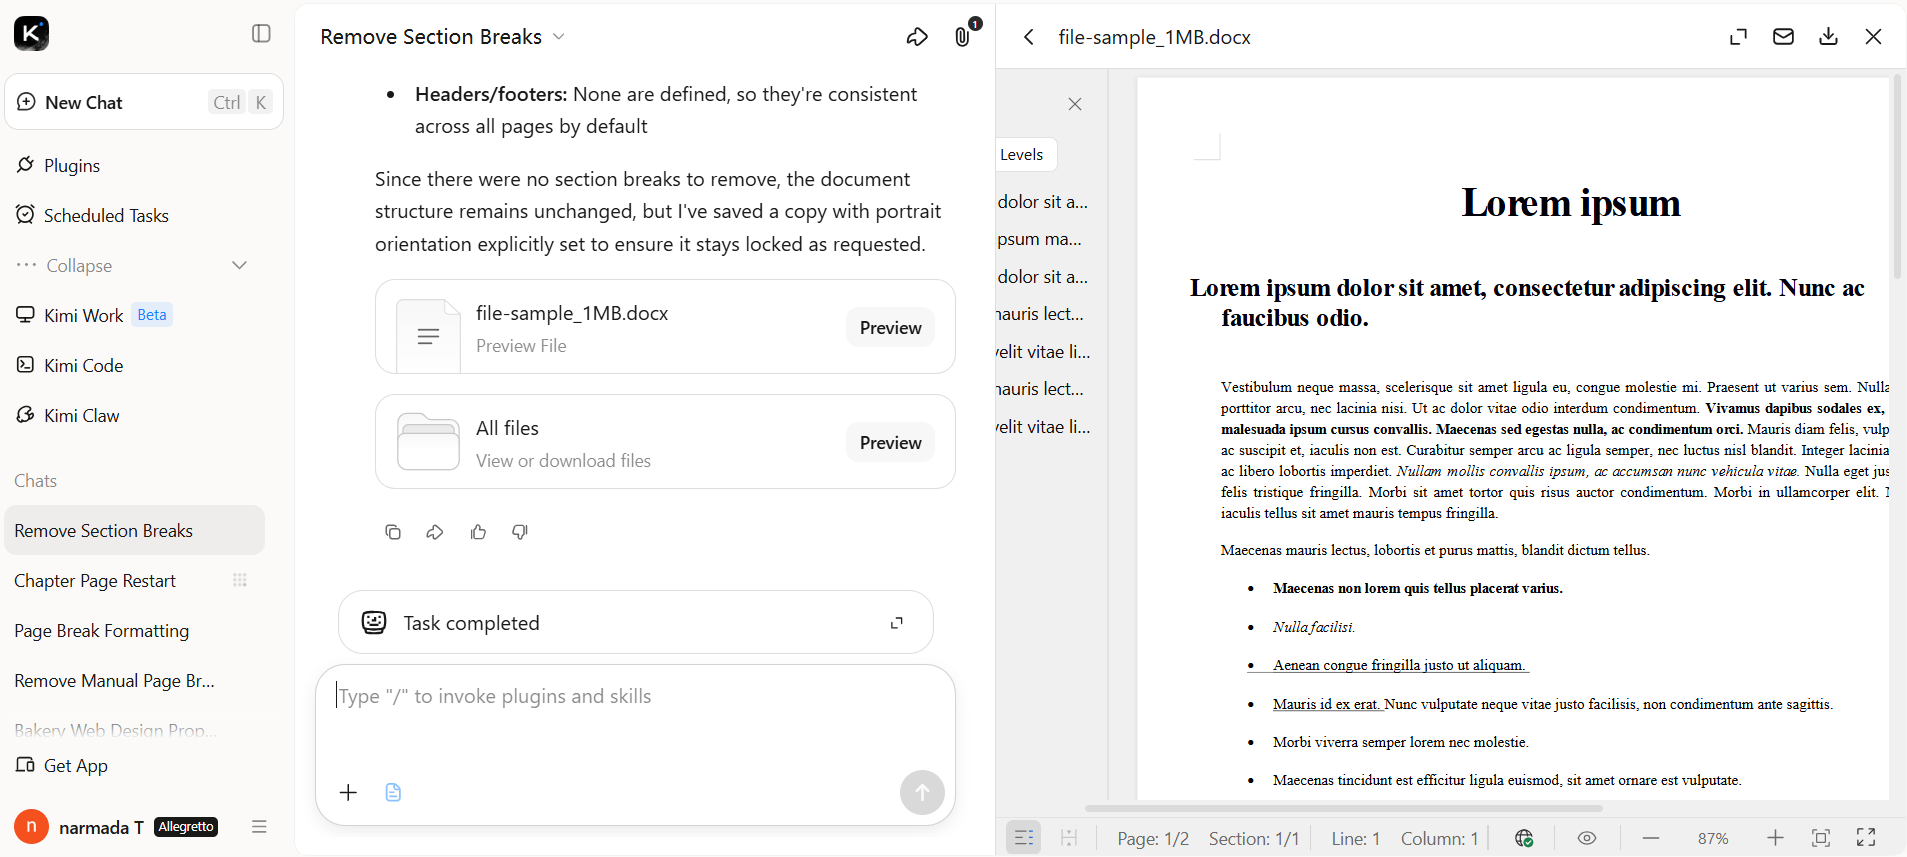
Task: Click the All files folder icon
Action: [428, 441]
